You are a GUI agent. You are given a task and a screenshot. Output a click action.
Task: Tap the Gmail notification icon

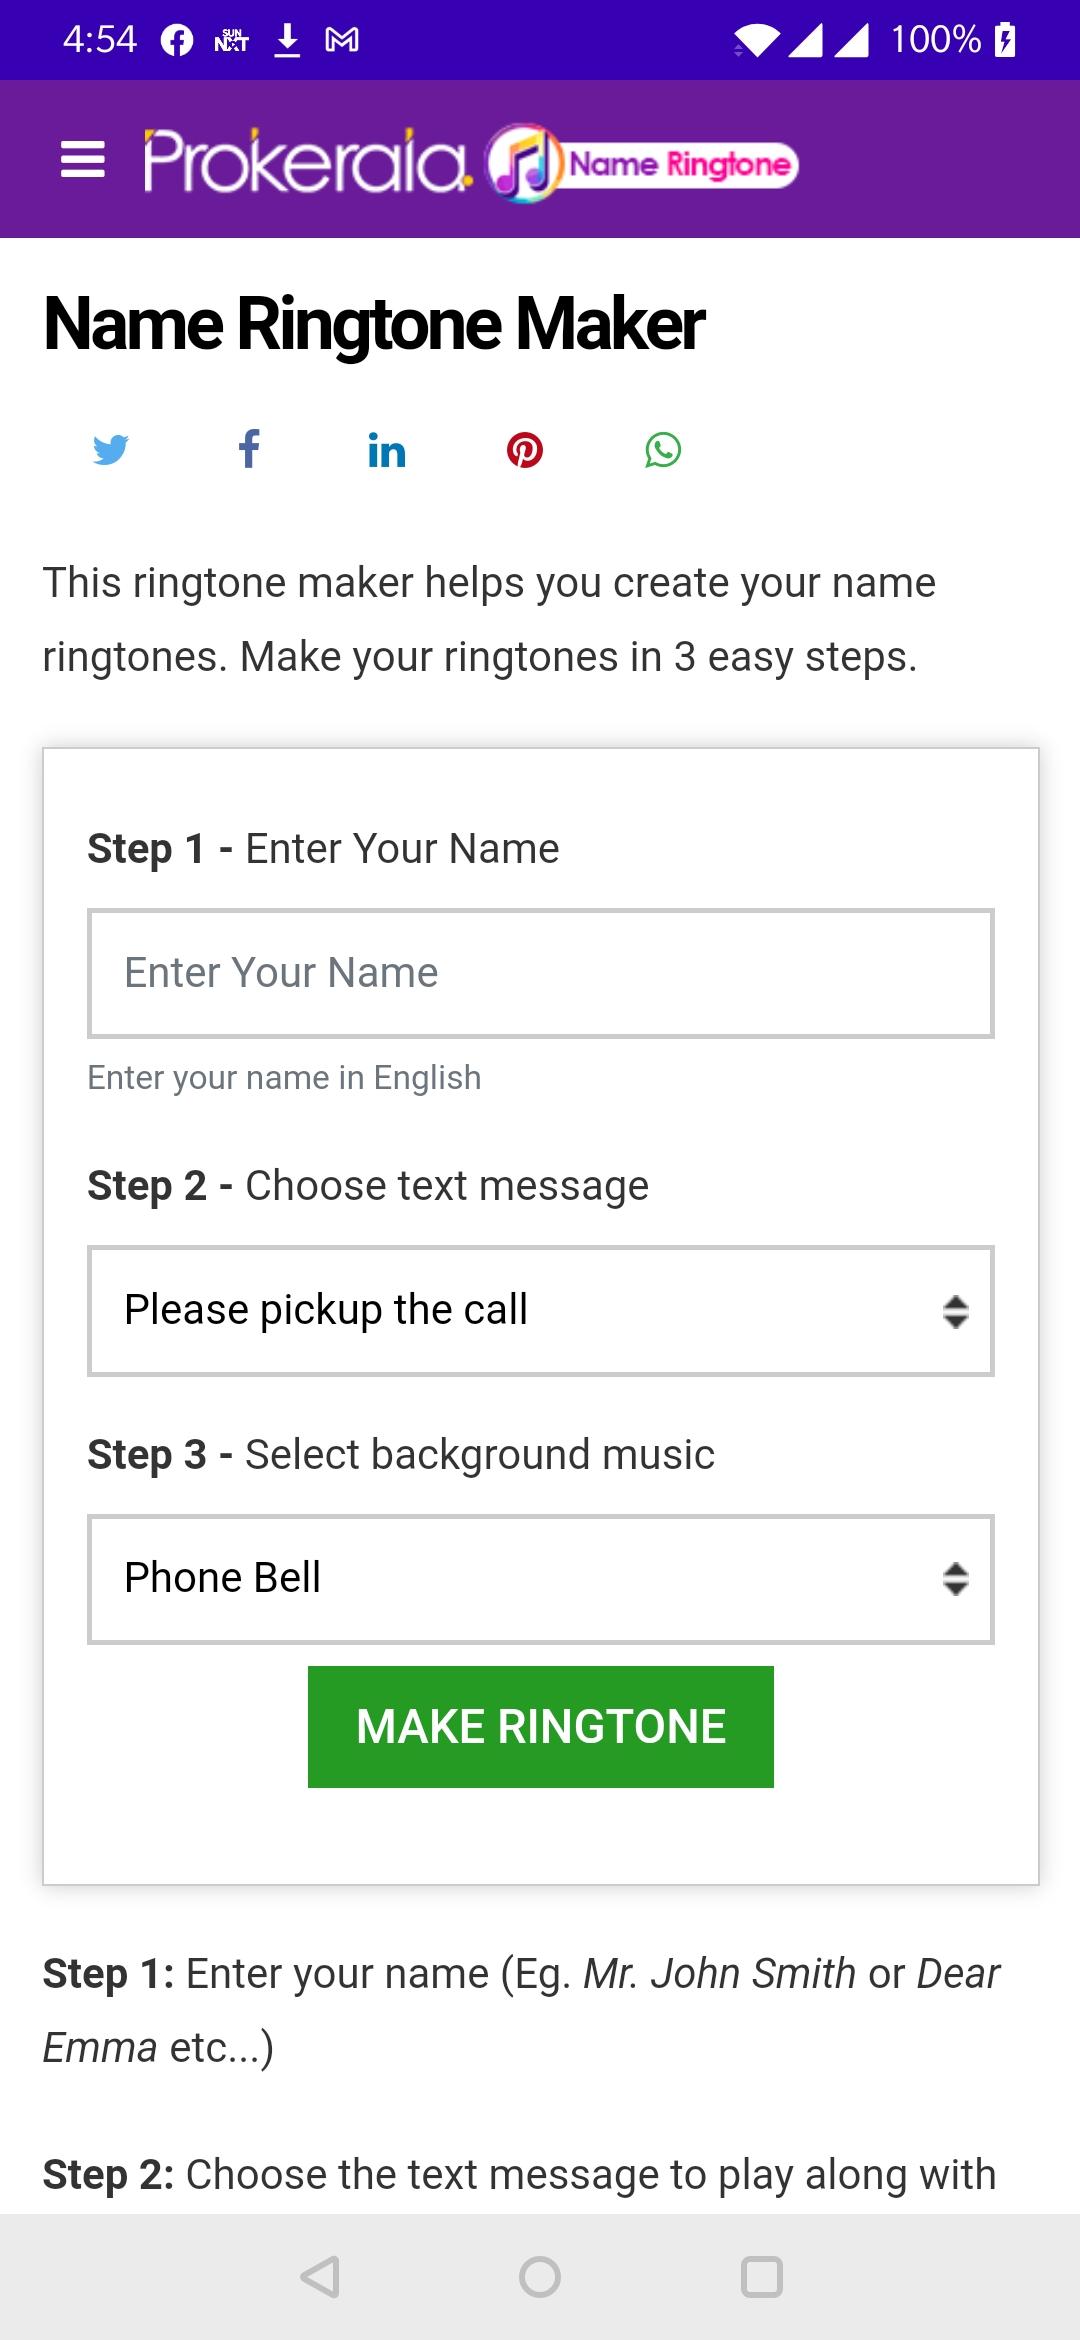coord(342,40)
